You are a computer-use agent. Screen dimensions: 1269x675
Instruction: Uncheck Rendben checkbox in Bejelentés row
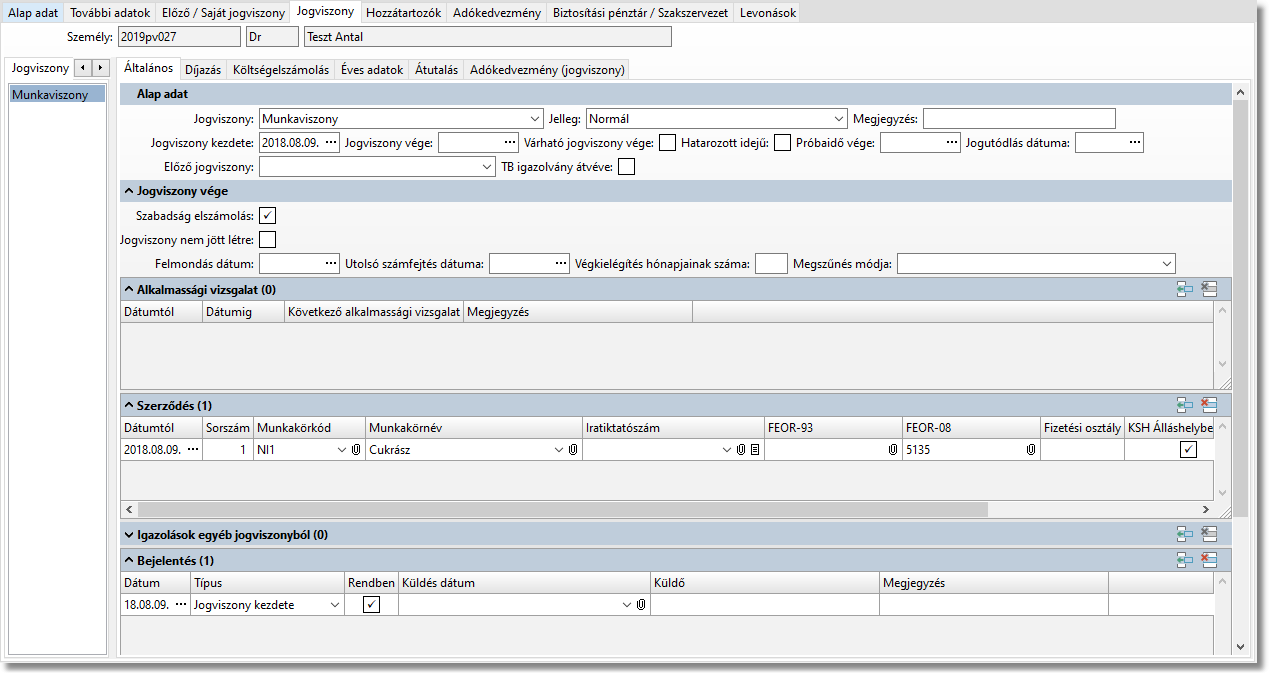click(371, 605)
